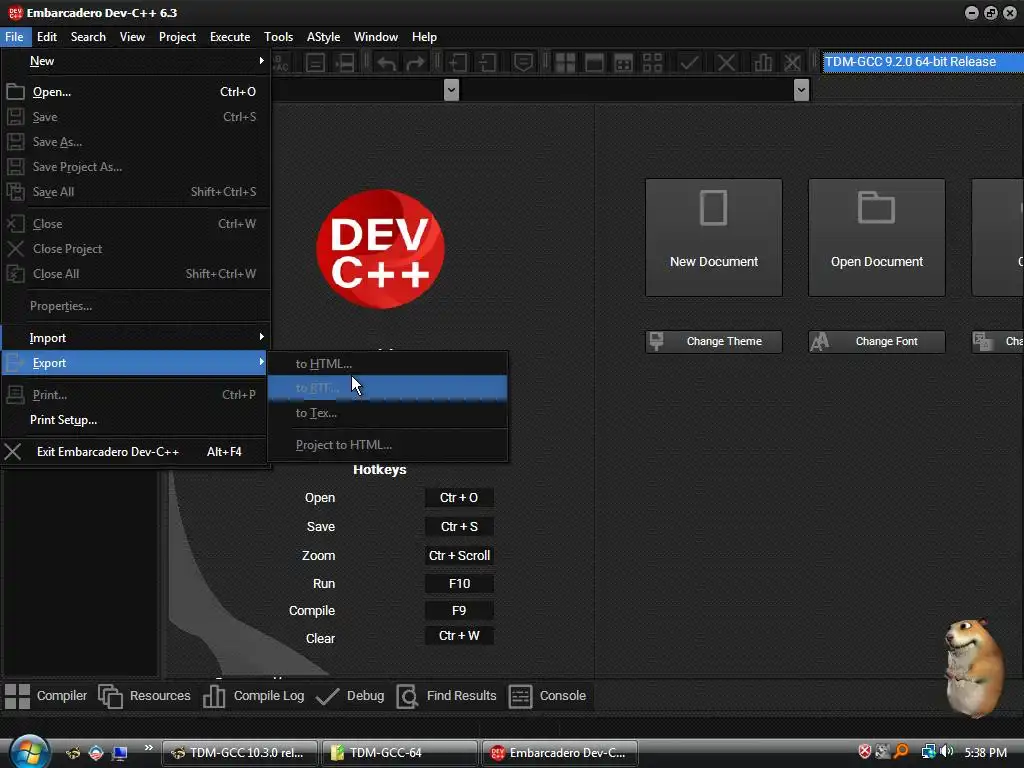The width and height of the screenshot is (1024, 768).
Task: Click the Run window-shaped toolbar icon
Action: tap(594, 63)
